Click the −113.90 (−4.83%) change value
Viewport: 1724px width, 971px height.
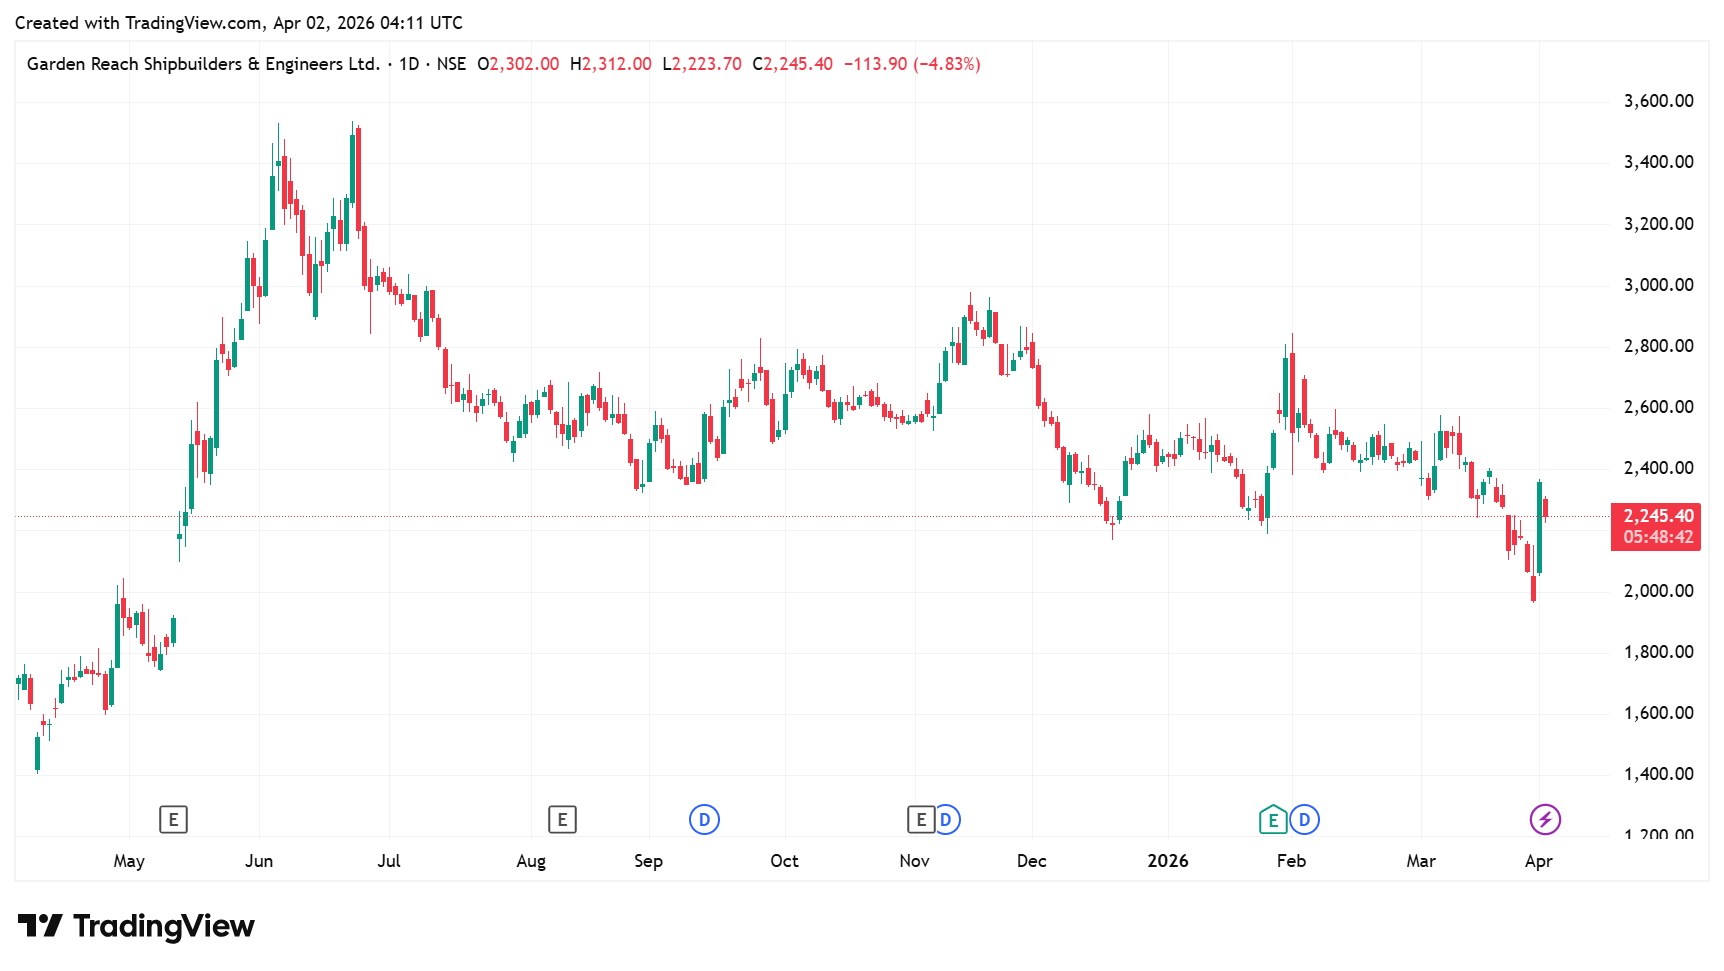pyautogui.click(x=912, y=64)
